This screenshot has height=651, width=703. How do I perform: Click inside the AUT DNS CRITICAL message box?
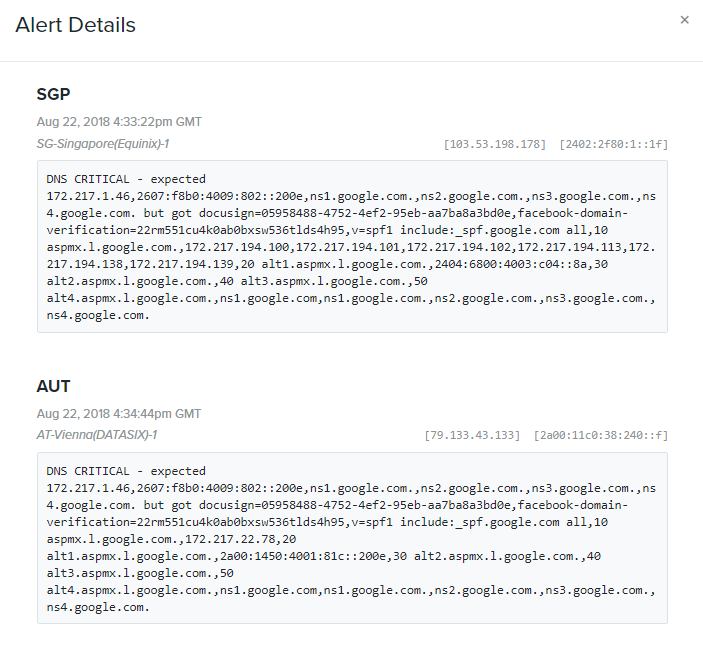352,538
